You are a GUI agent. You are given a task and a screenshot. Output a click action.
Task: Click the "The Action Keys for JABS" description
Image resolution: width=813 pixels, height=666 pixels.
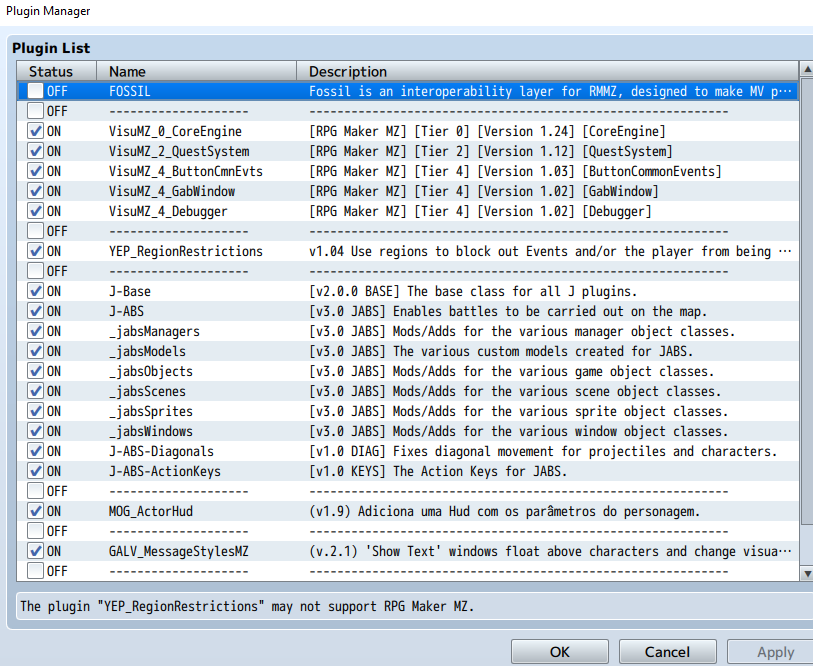(x=438, y=471)
